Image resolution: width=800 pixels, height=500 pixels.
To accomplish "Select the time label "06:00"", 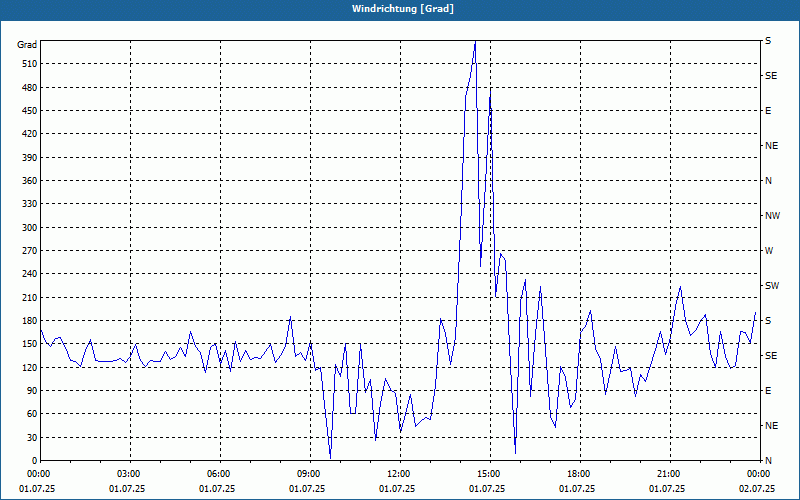I will point(220,474).
